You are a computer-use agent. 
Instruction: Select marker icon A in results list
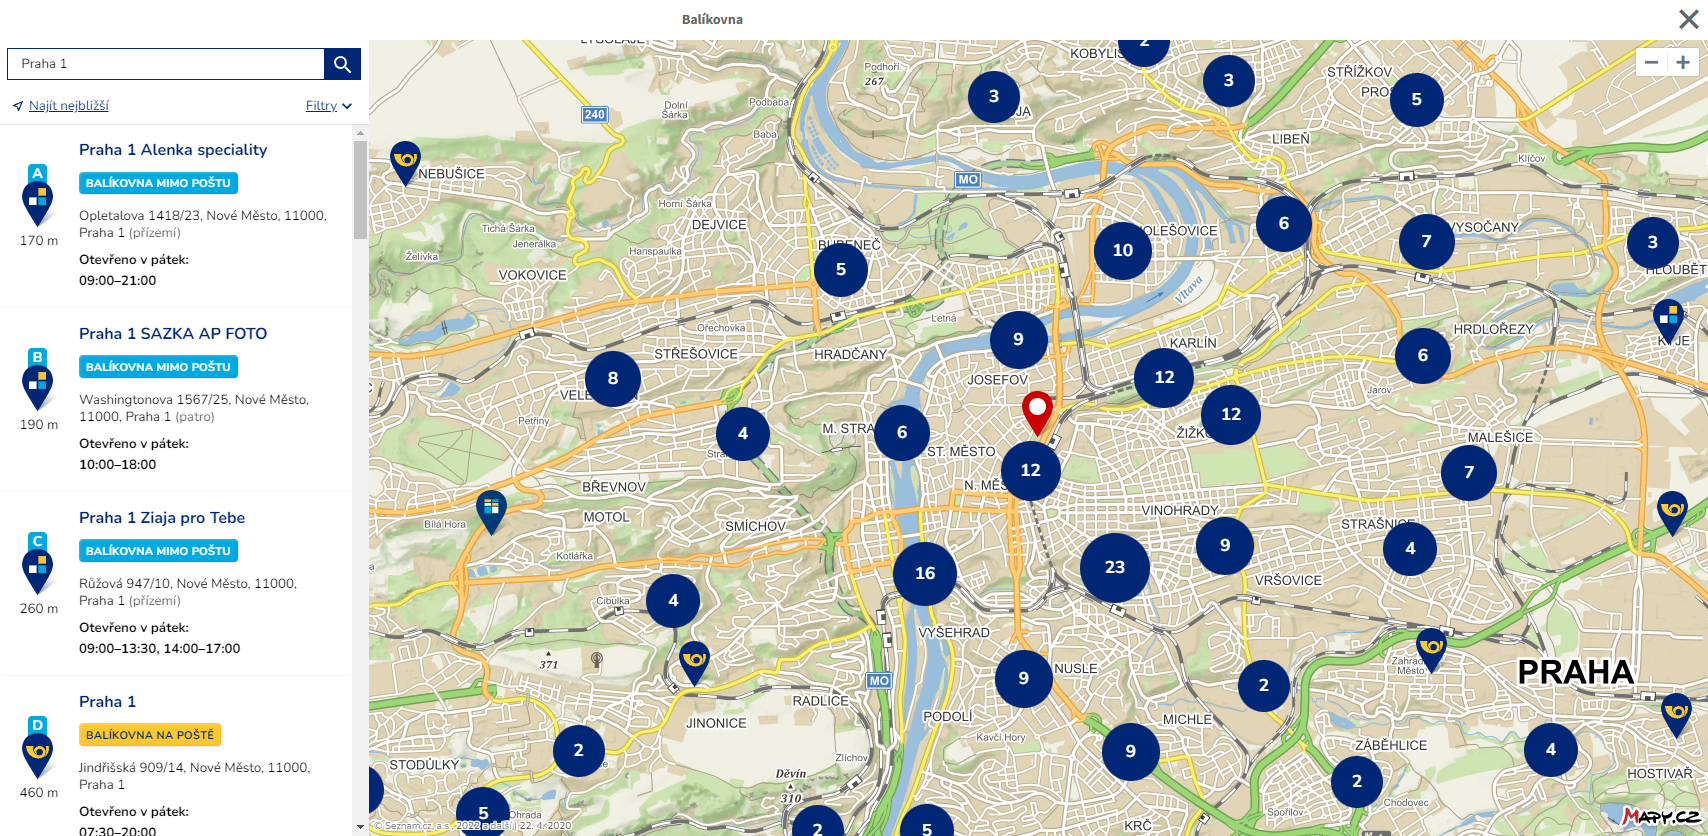(x=38, y=196)
